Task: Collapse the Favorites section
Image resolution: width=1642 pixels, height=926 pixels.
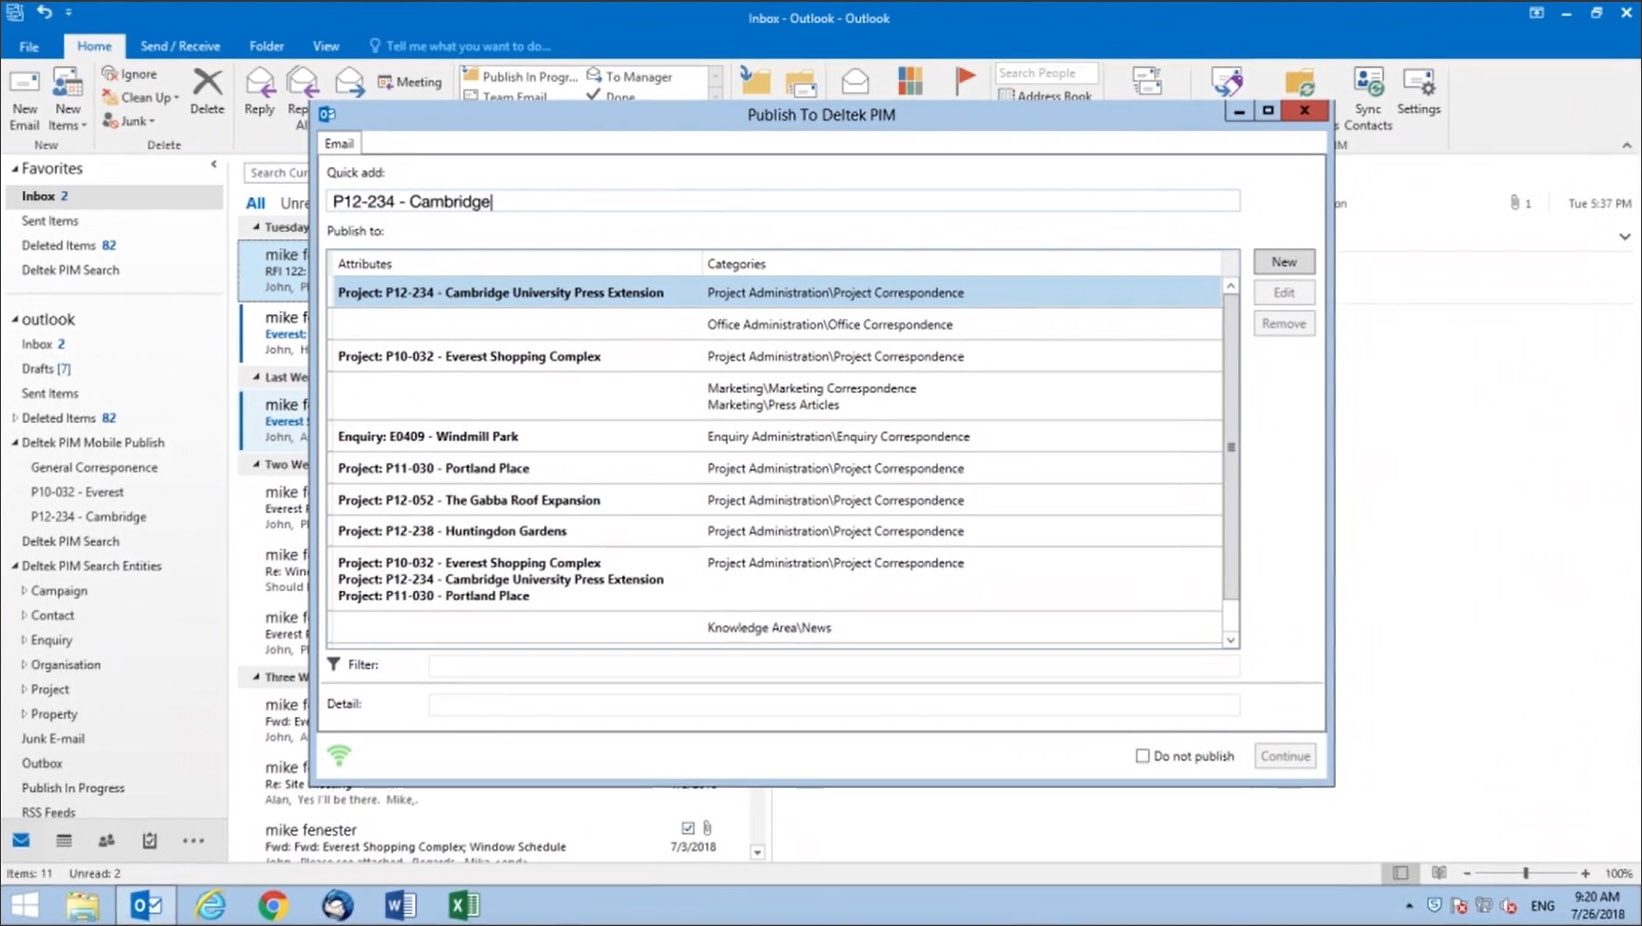Action: [x=15, y=169]
